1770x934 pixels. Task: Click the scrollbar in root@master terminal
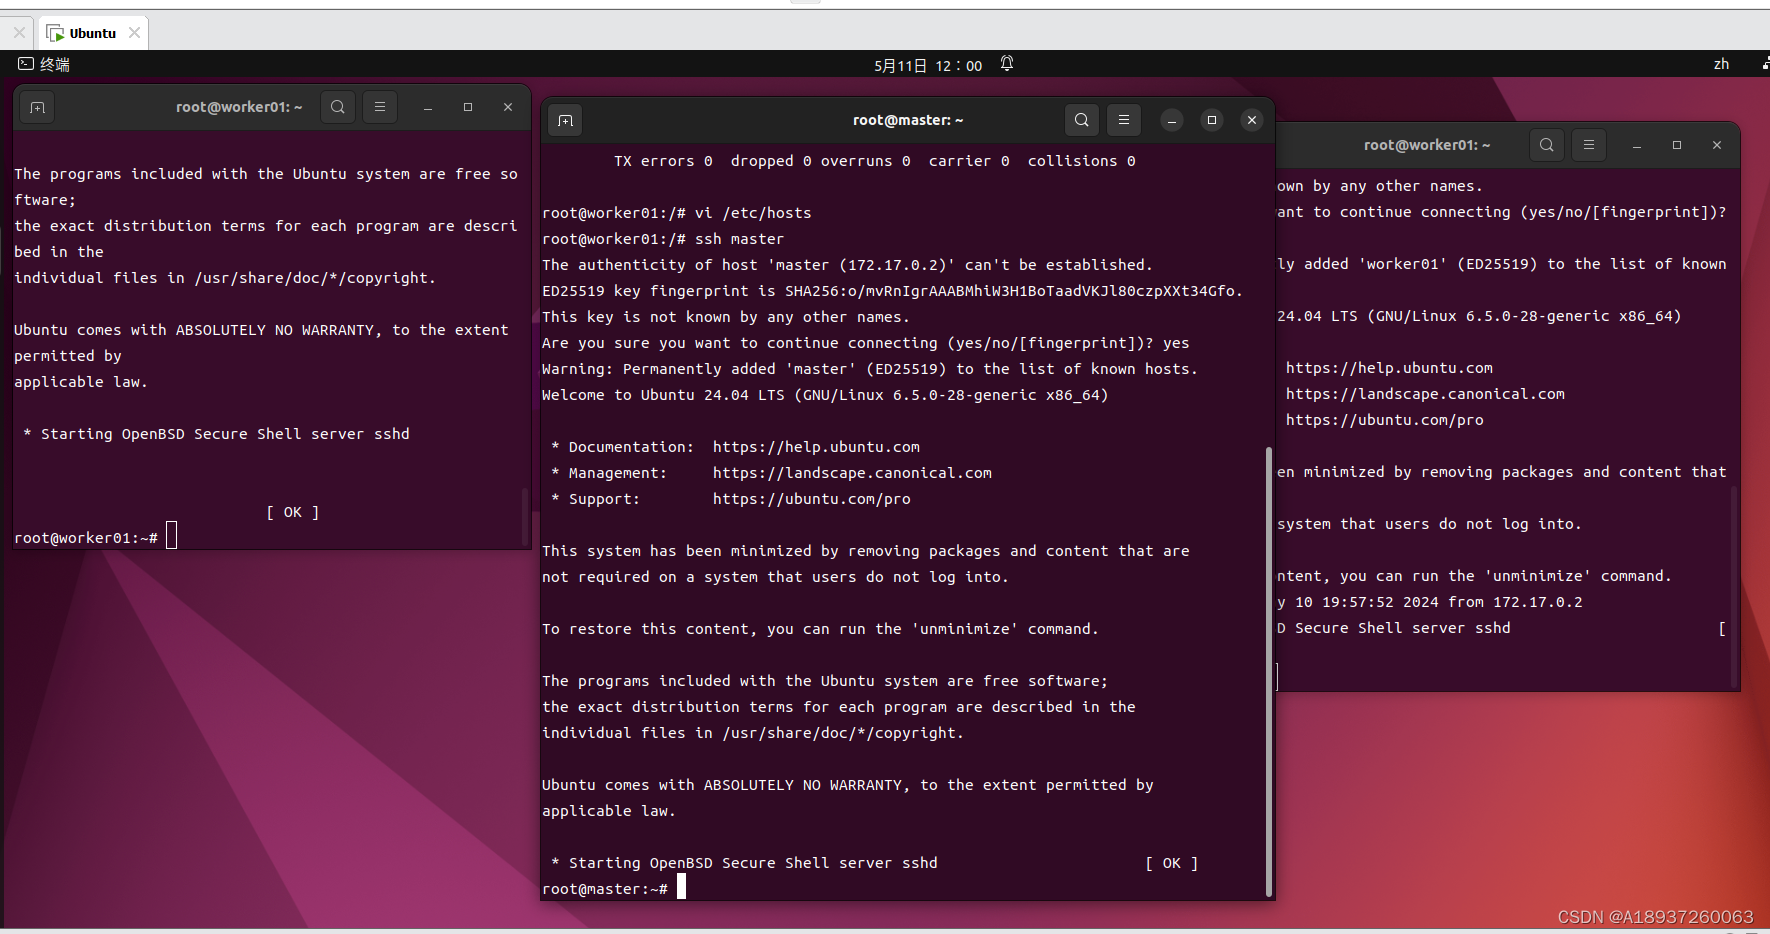[x=1269, y=672]
